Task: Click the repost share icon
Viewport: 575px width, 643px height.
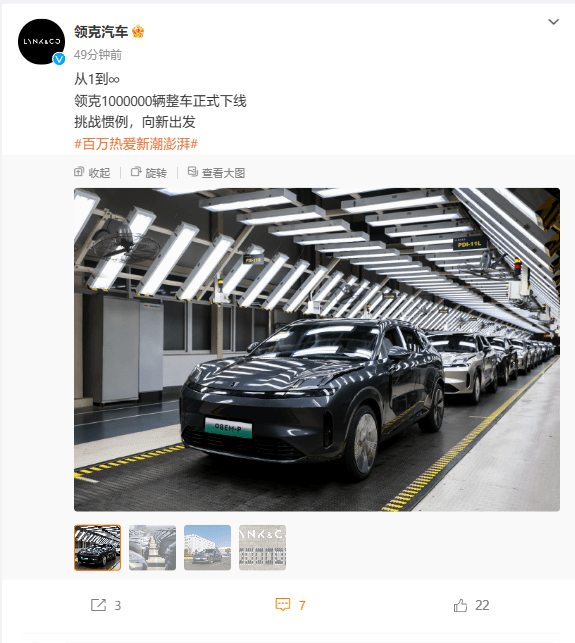Action: [x=98, y=605]
